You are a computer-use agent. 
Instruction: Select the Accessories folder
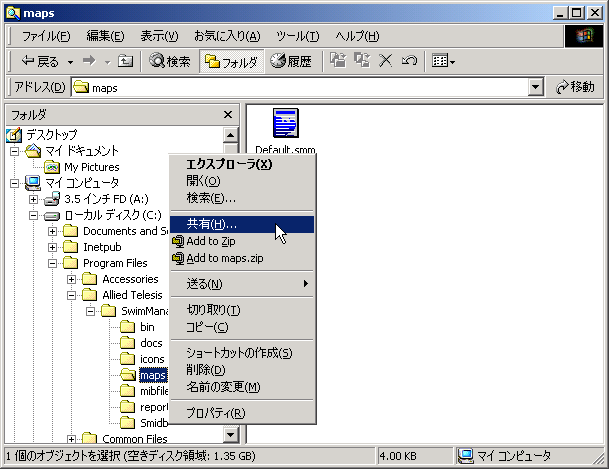(130, 279)
